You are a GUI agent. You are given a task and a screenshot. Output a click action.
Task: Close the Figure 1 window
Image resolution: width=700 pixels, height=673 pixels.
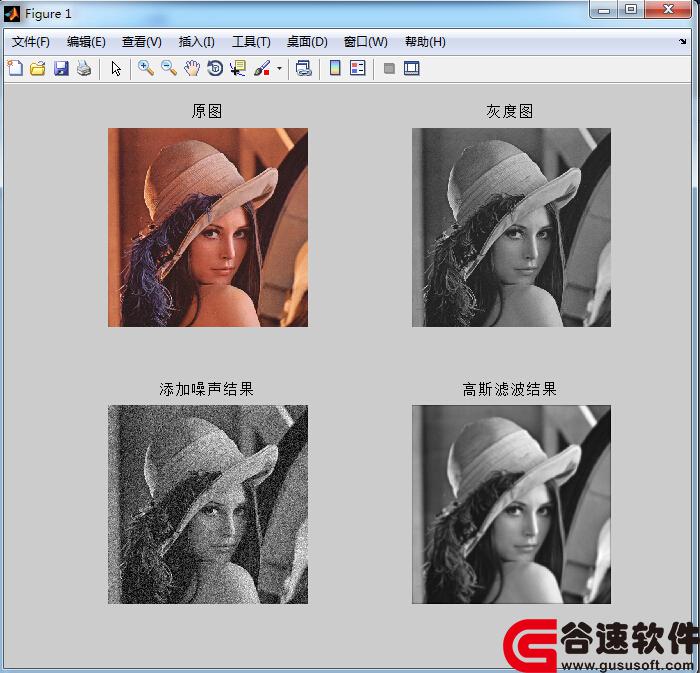click(x=668, y=9)
